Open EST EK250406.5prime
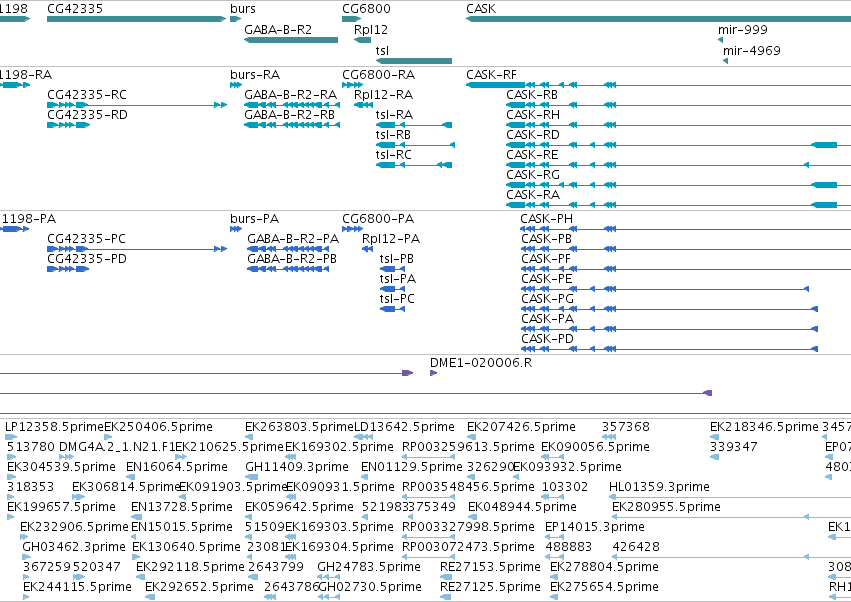Viewport: 851px width, 602px height. pos(158,427)
